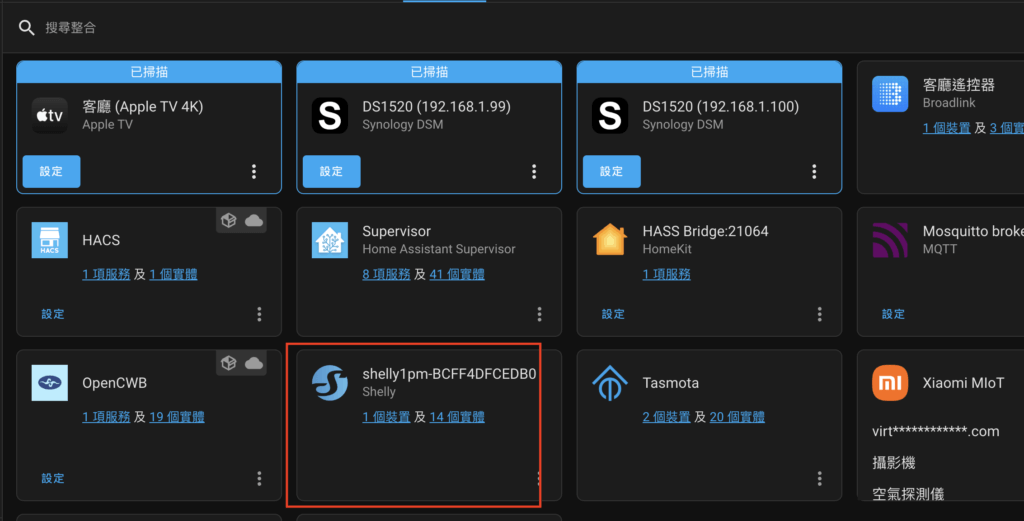The image size is (1024, 521).
Task: Click the 客廳 (Apple TV 4K) title
Action: (142, 106)
